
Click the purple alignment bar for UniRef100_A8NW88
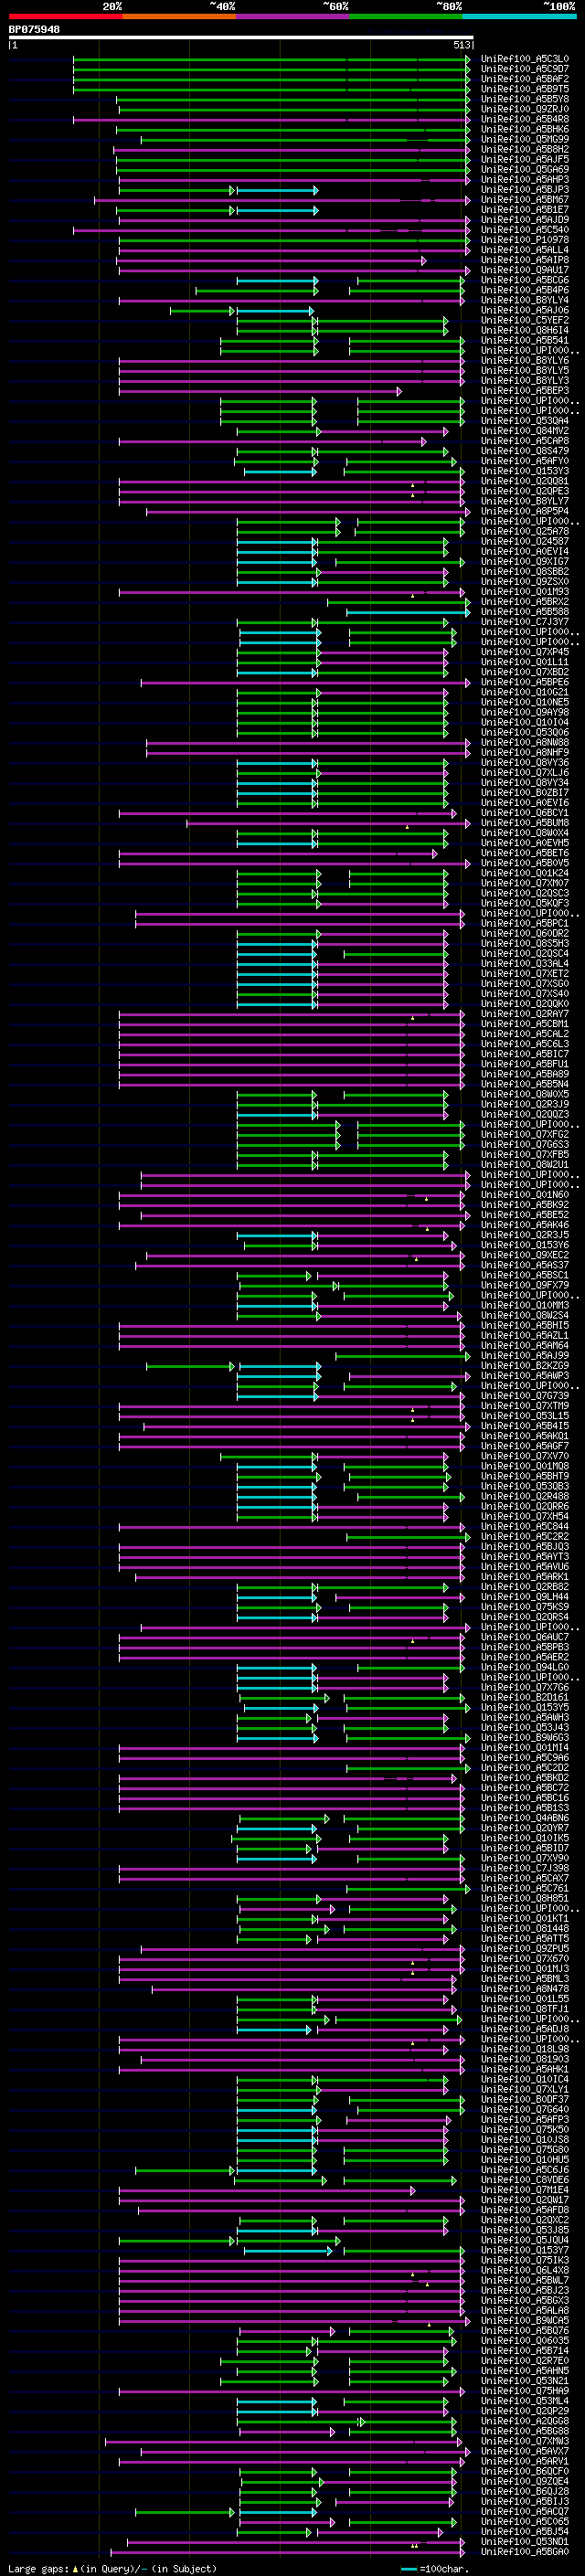point(308,742)
